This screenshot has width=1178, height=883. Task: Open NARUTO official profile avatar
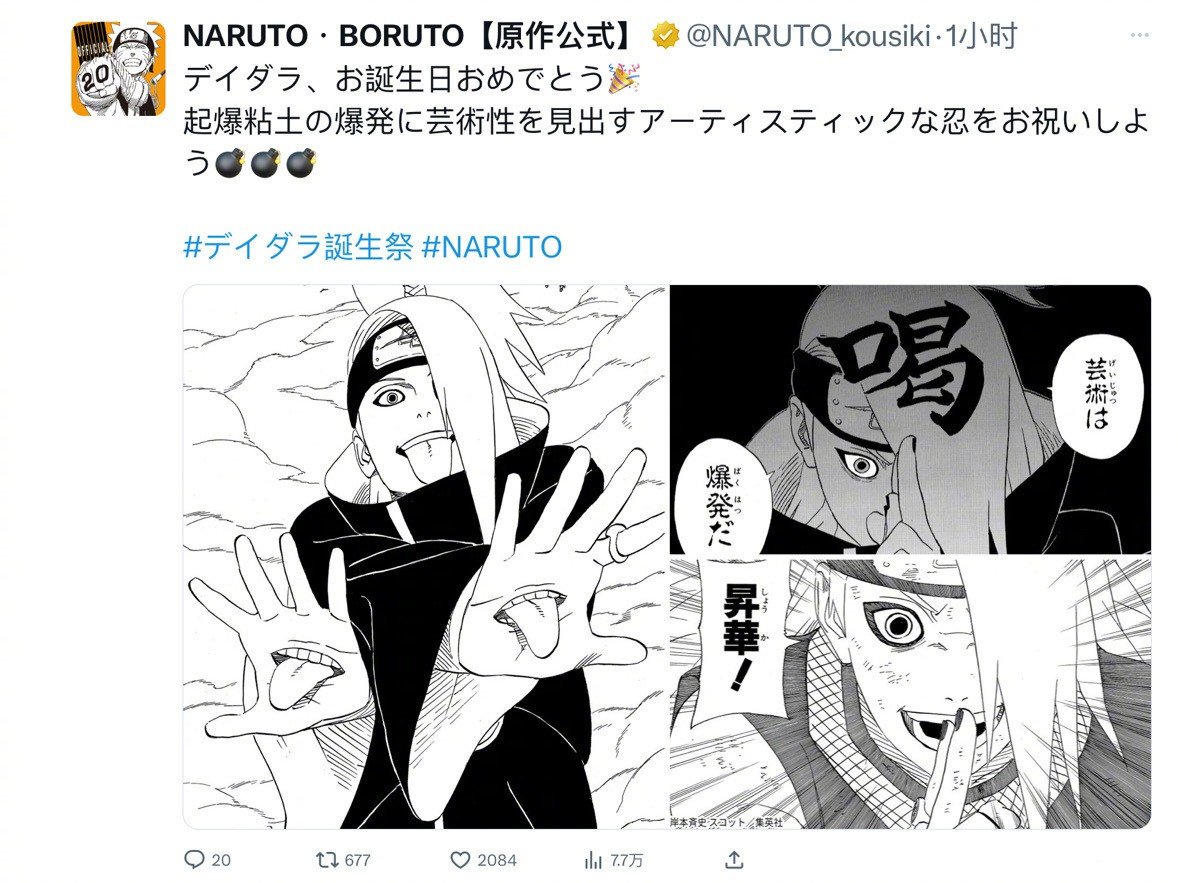tap(119, 68)
